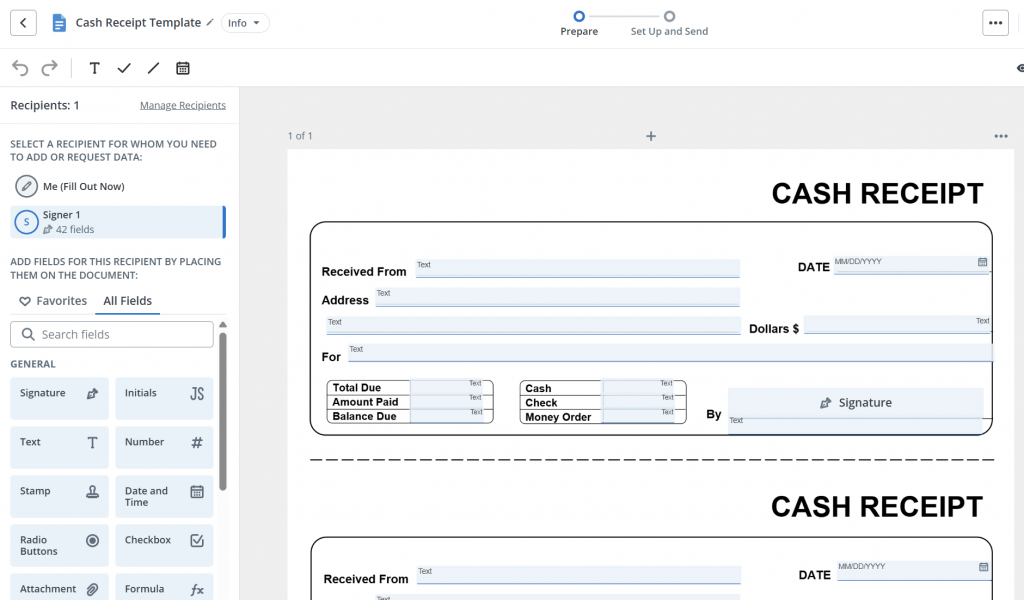
Task: Click the Address text field
Action: tap(558, 297)
